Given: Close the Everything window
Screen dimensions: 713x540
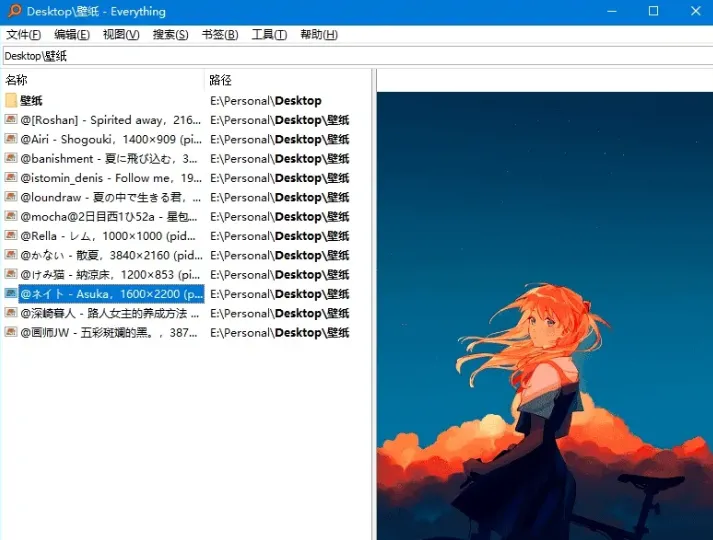Looking at the screenshot, I should 695,11.
